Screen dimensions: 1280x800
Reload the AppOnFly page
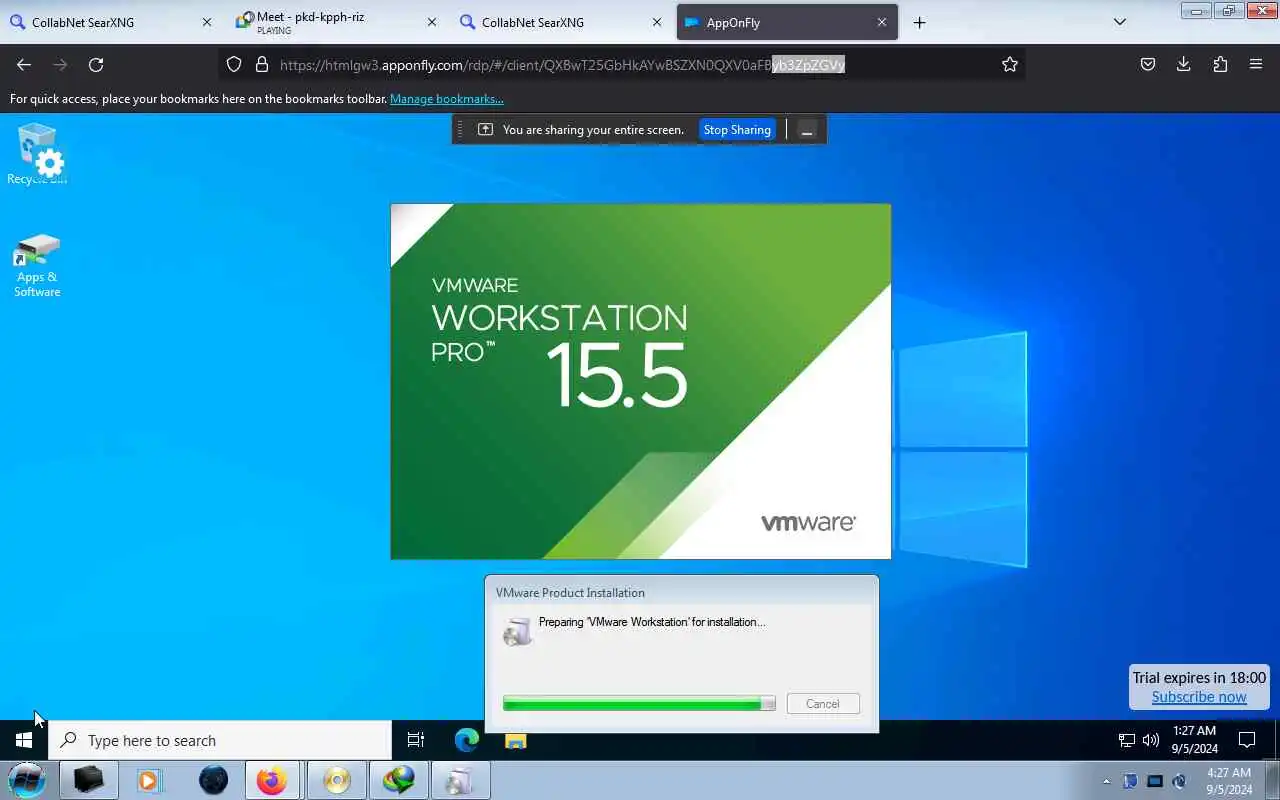click(x=96, y=64)
